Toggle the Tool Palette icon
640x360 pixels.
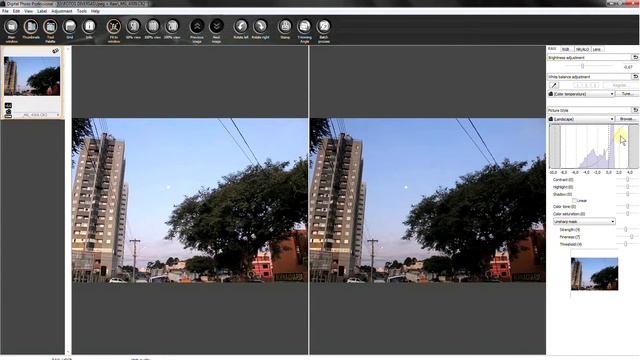(x=50, y=27)
